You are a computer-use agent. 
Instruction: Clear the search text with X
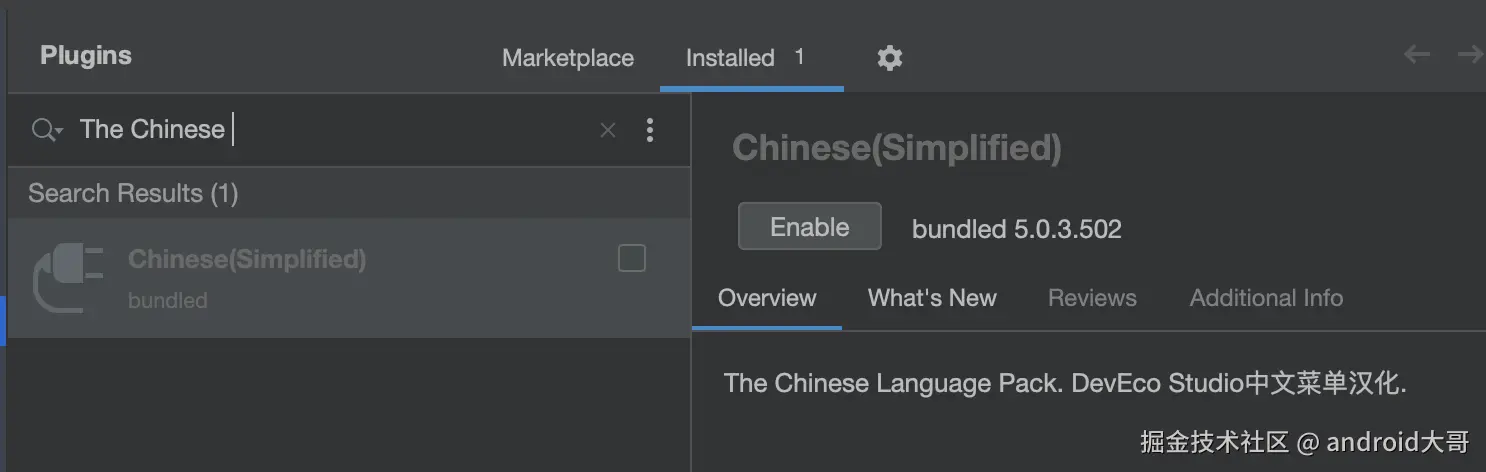(607, 130)
